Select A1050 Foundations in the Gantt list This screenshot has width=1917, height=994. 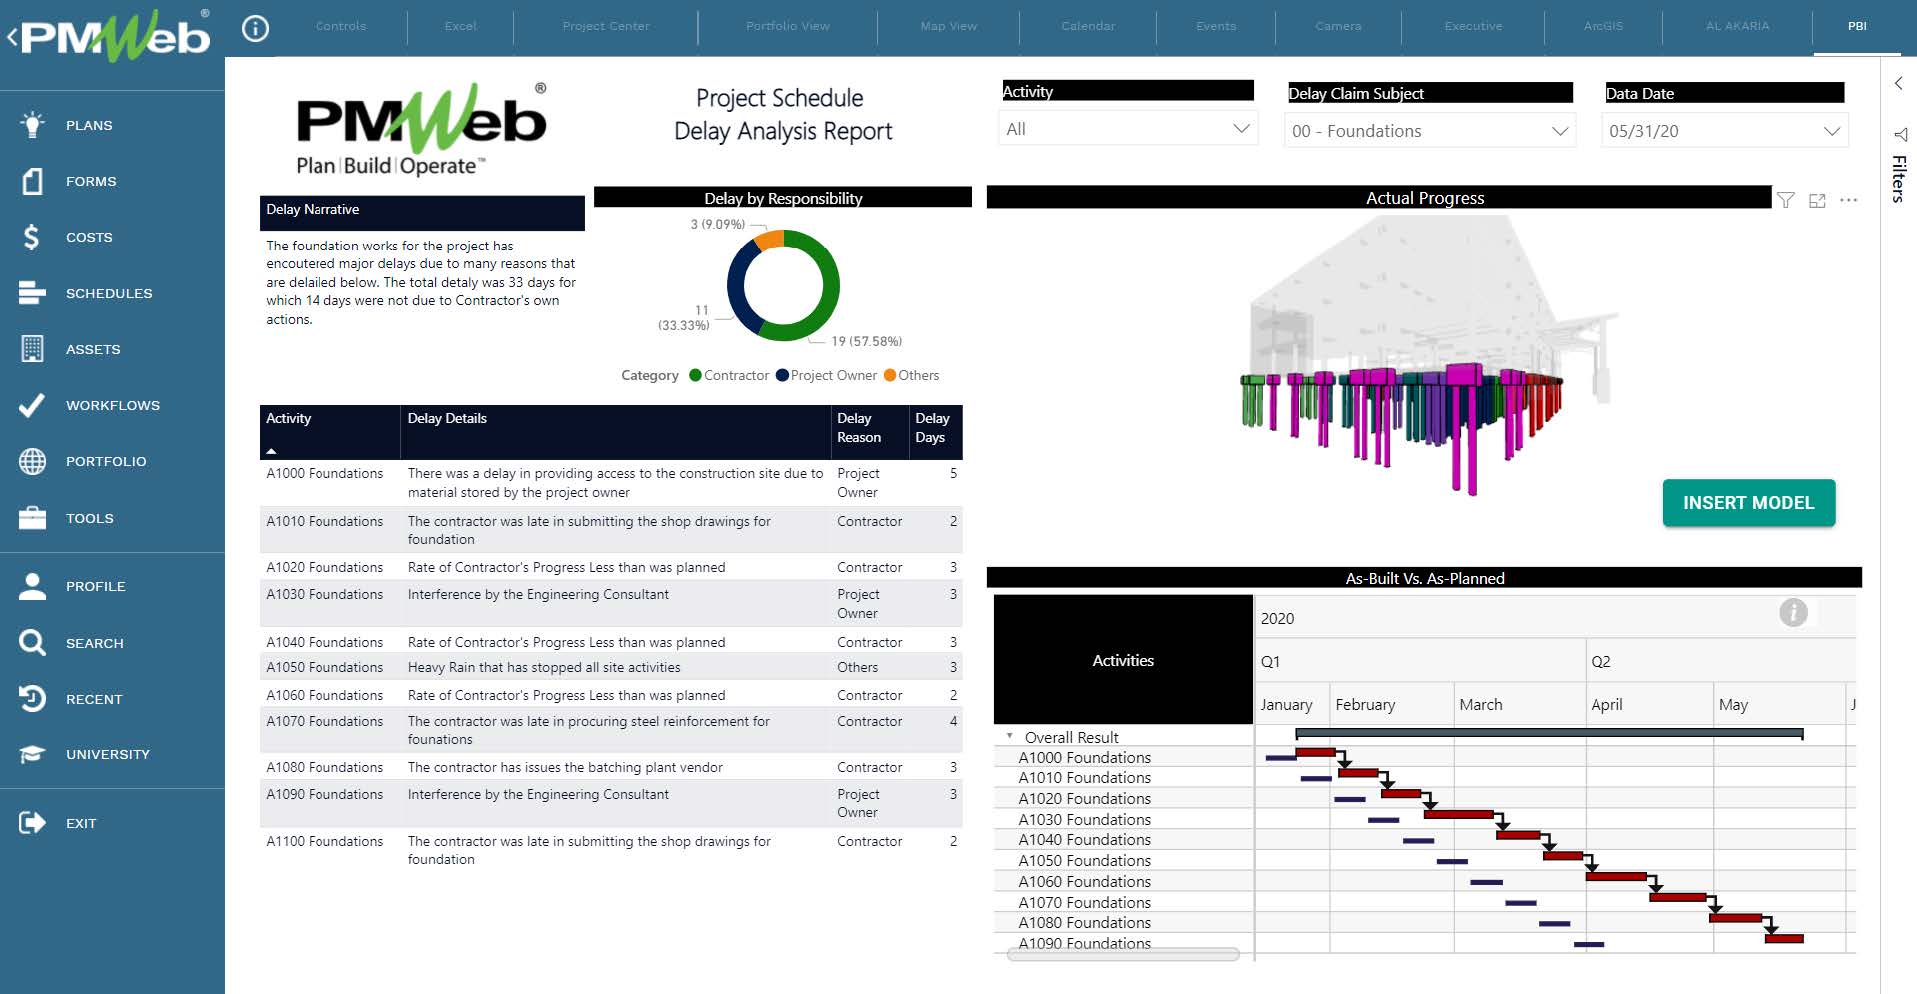[x=1084, y=860]
